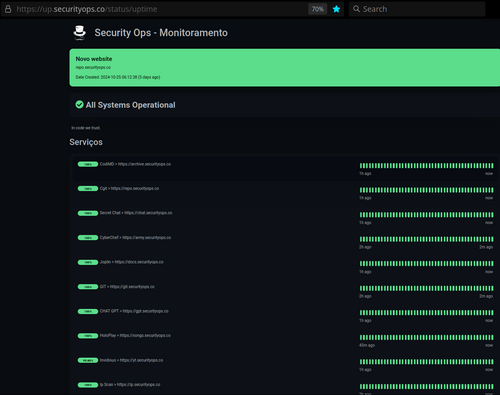Click the heartbeat bar for Ip Scan
500x395 pixels.
click(x=426, y=386)
